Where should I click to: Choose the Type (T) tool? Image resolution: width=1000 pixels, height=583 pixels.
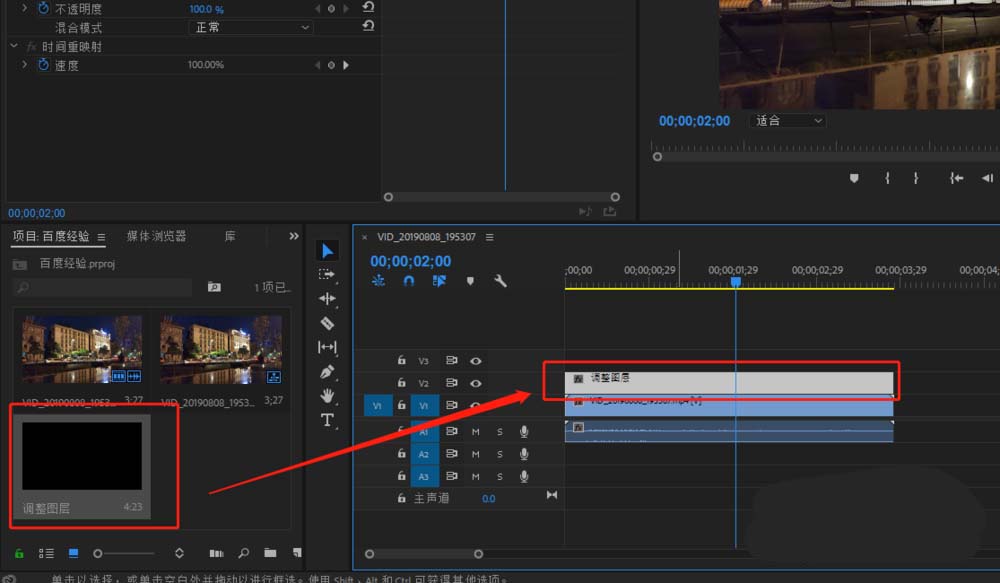click(327, 420)
